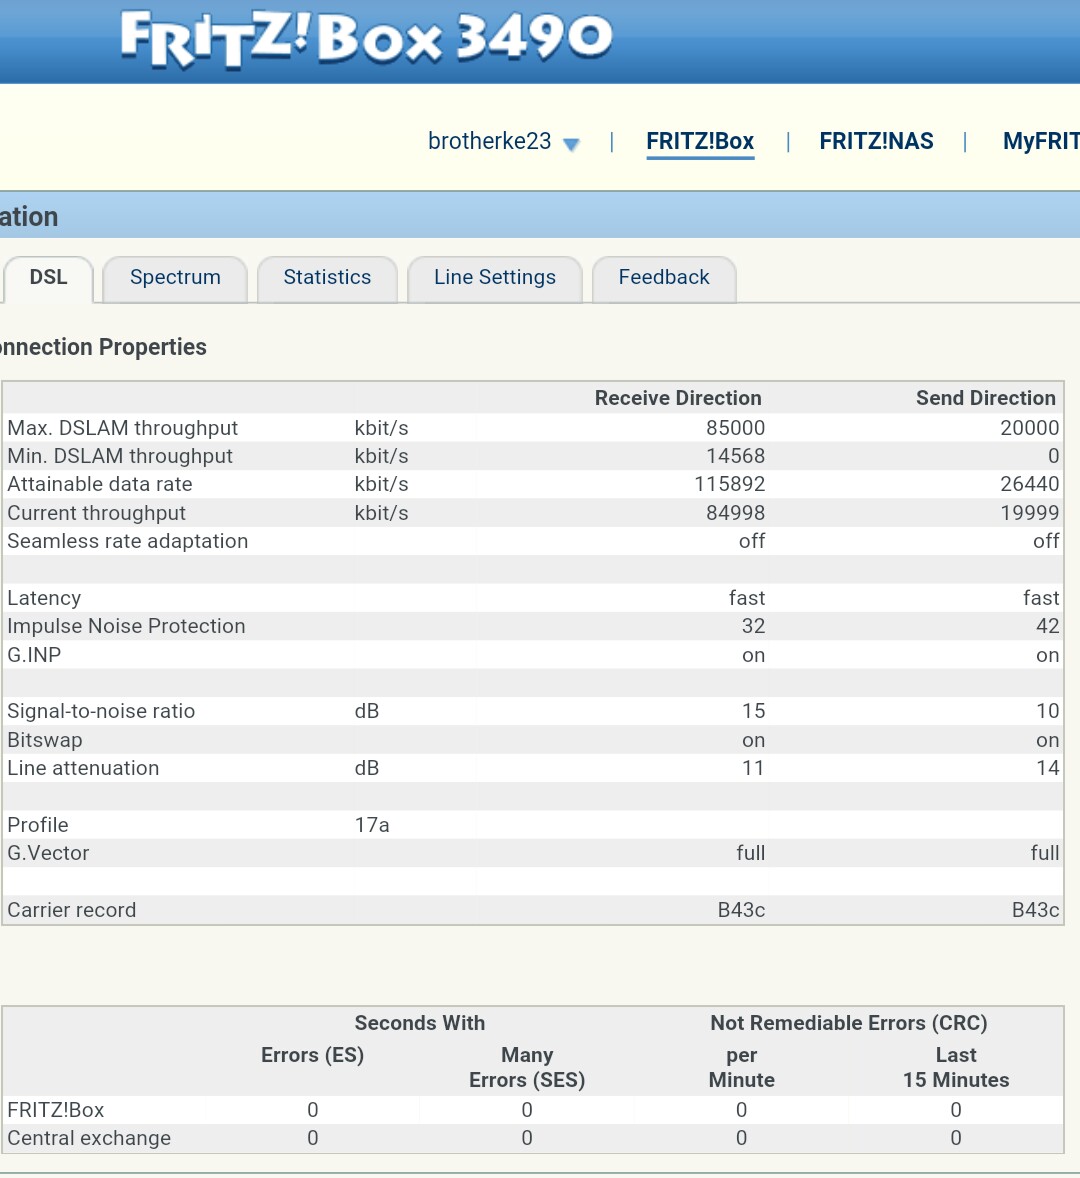Open the Statistics tab
Screen dimensions: 1080x1178
[x=327, y=277]
